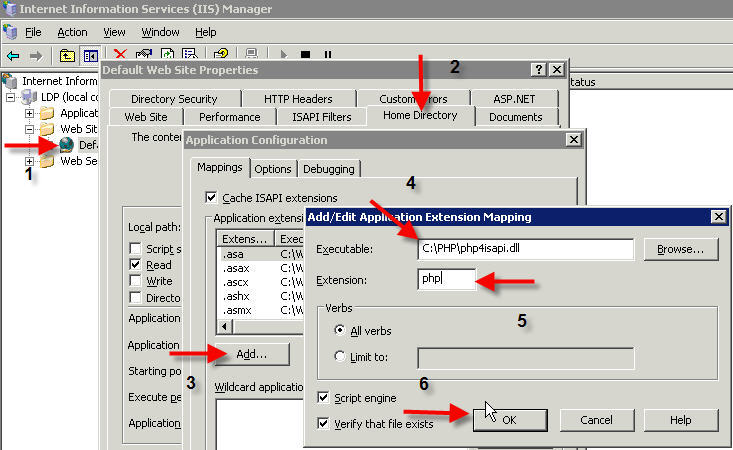Select the Web Service Extensions folder icon
This screenshot has height=450, width=733.
[x=47, y=161]
